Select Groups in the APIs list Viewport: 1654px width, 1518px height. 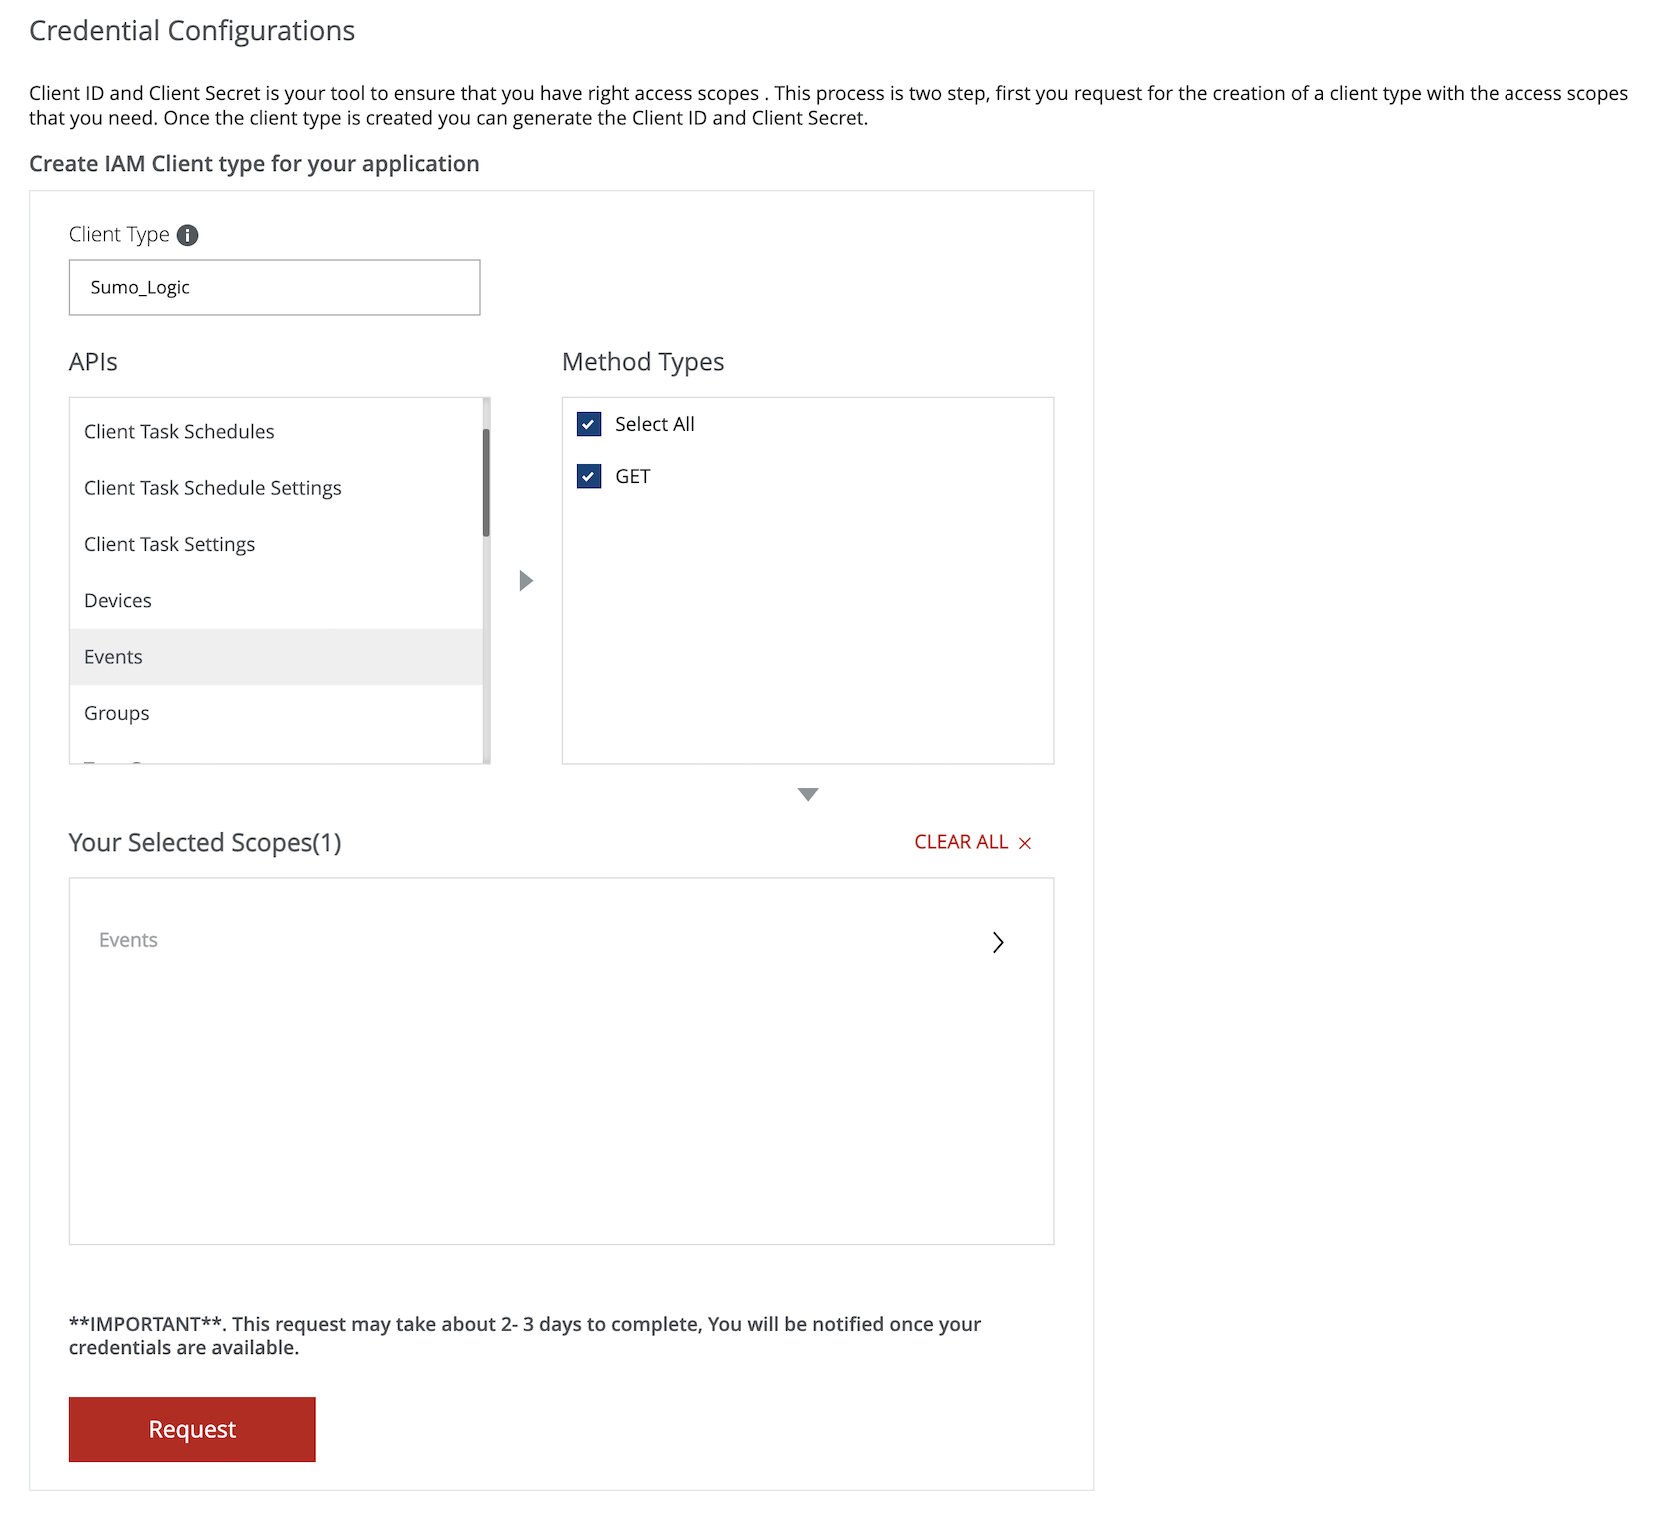click(x=116, y=712)
